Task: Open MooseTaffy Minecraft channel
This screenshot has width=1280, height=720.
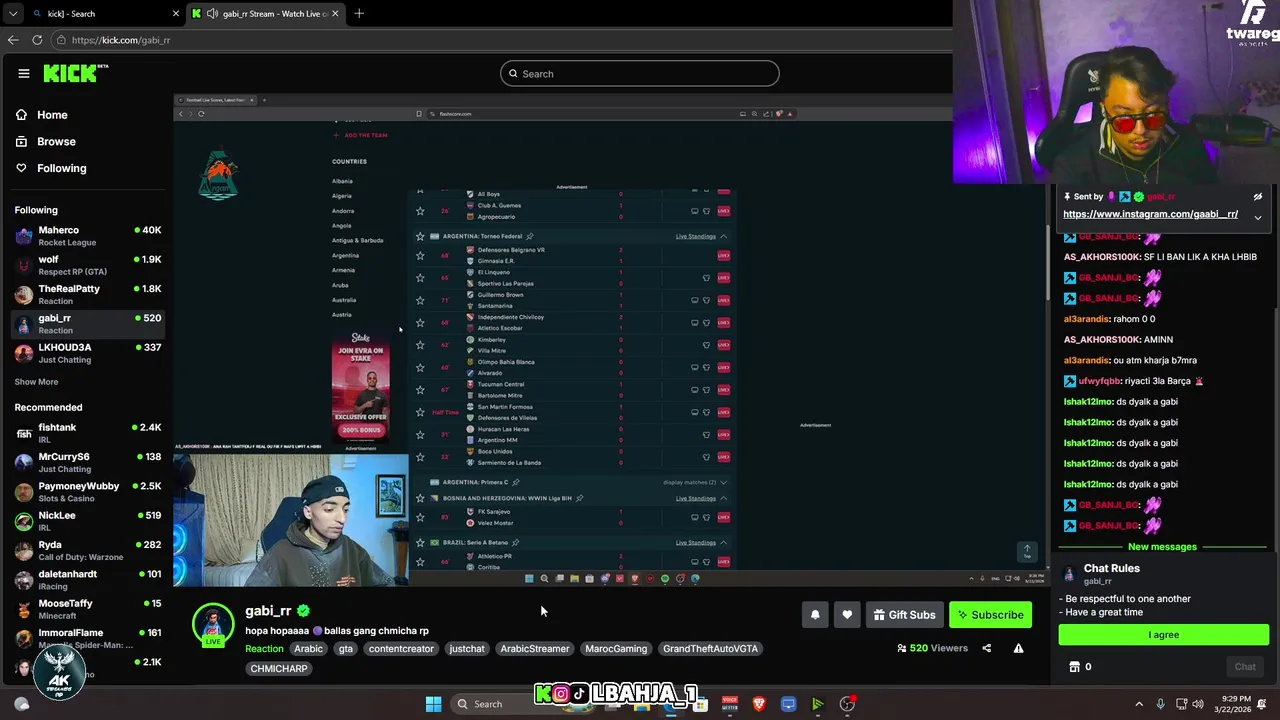Action: click(88, 609)
